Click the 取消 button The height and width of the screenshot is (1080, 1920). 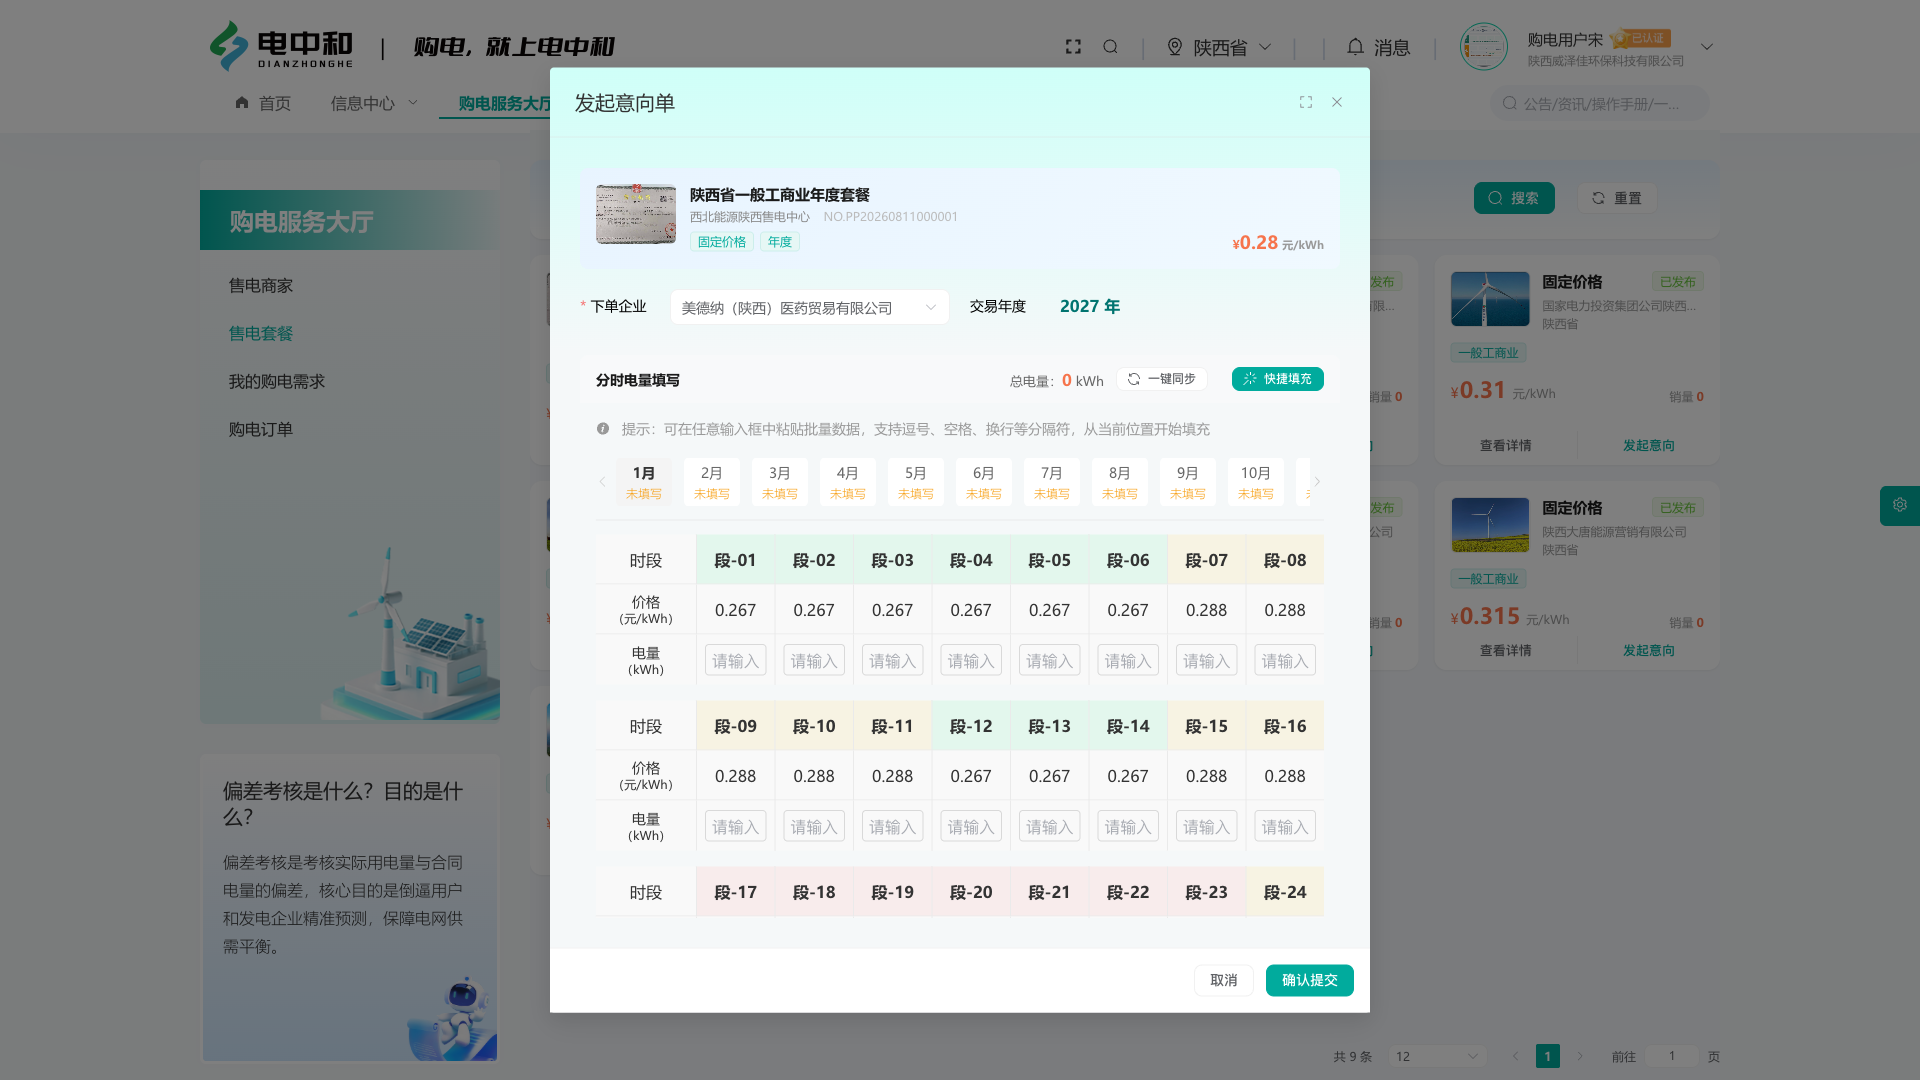tap(1224, 980)
